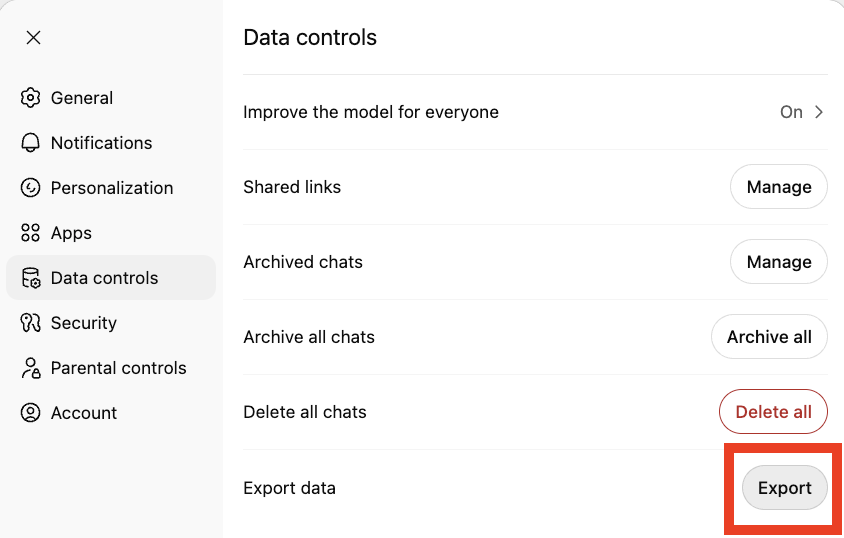The image size is (844, 538).
Task: Click the Data controls database icon
Action: point(31,278)
